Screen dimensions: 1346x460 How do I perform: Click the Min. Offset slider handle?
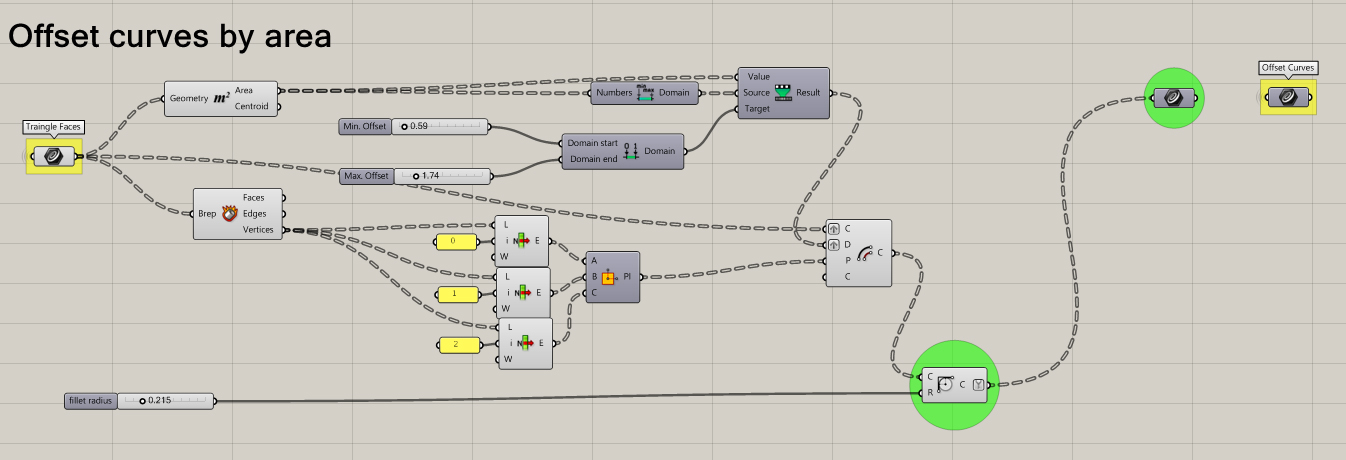[x=405, y=127]
